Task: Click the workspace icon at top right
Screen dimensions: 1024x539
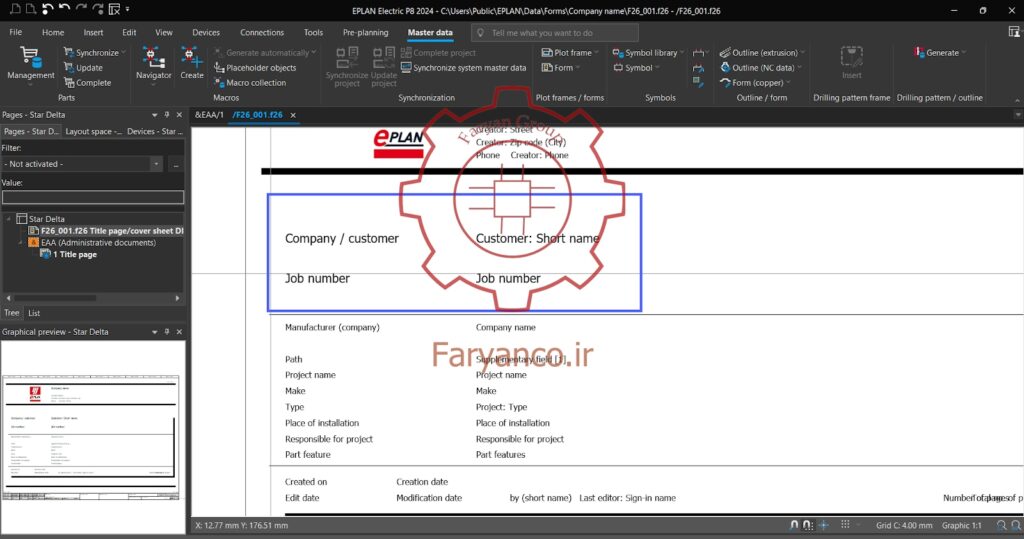Action: click(1014, 32)
